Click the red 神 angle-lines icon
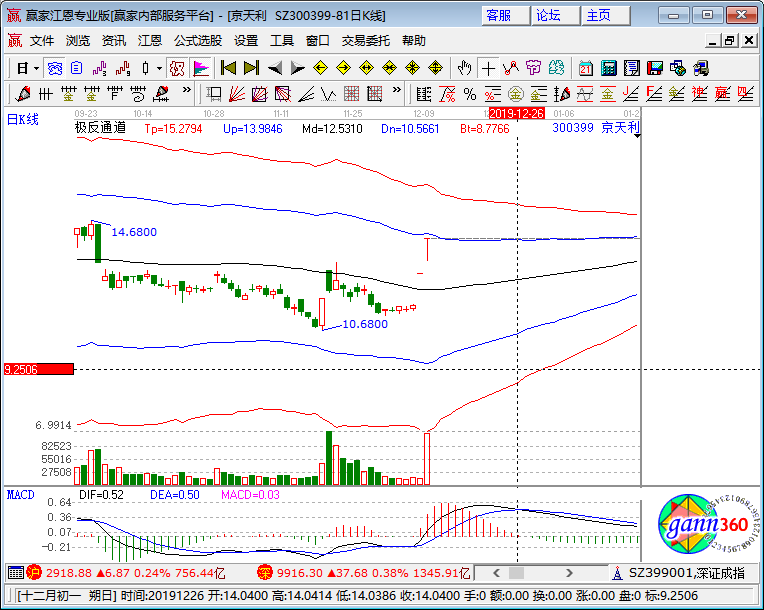The height and width of the screenshot is (610, 764). (700, 94)
